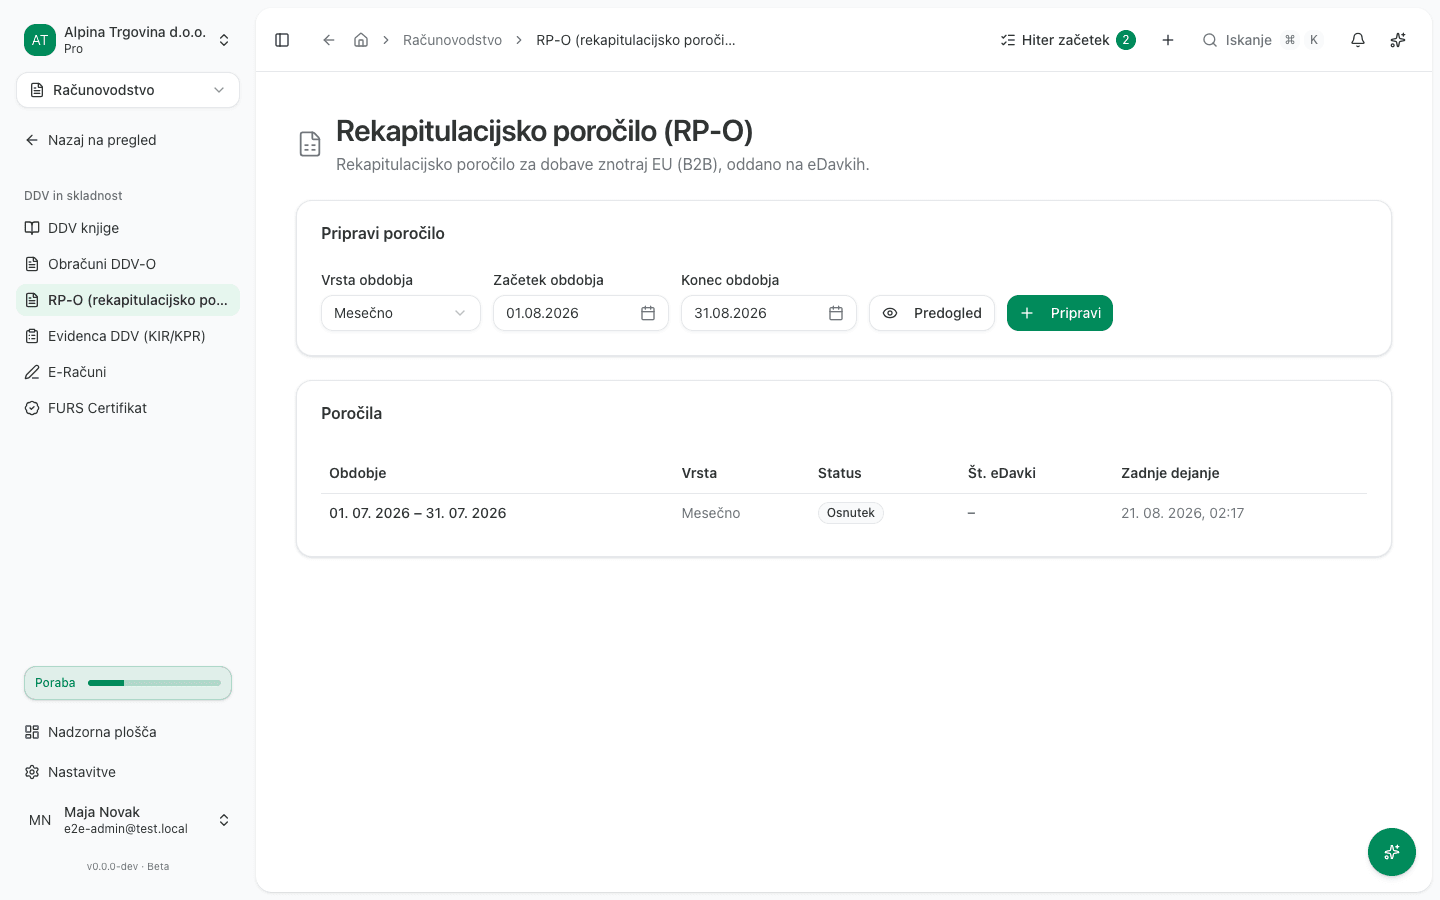The height and width of the screenshot is (900, 1440).
Task: Open Nadzorna plošča
Action: point(128,732)
